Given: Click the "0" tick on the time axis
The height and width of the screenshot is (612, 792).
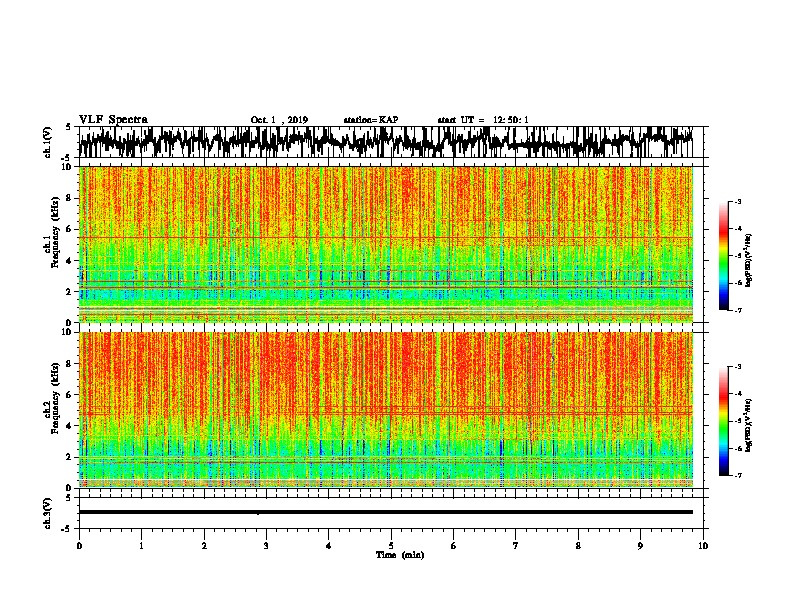Looking at the screenshot, I should (x=79, y=546).
